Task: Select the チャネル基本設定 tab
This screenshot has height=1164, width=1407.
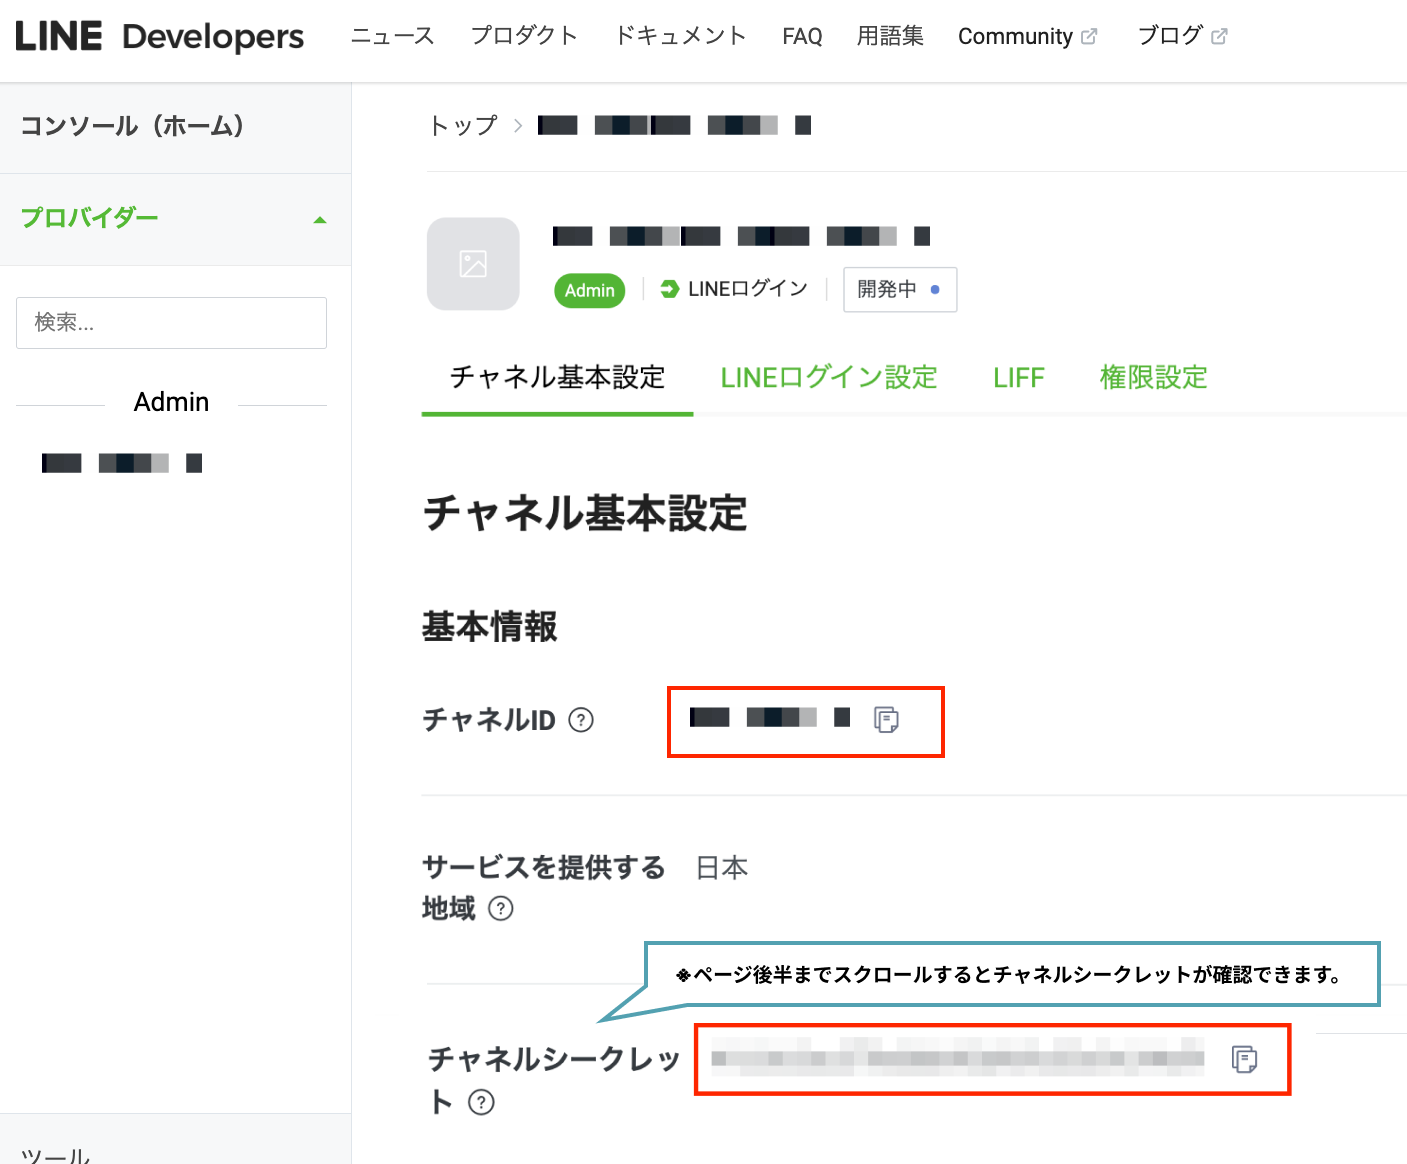Action: [x=557, y=378]
